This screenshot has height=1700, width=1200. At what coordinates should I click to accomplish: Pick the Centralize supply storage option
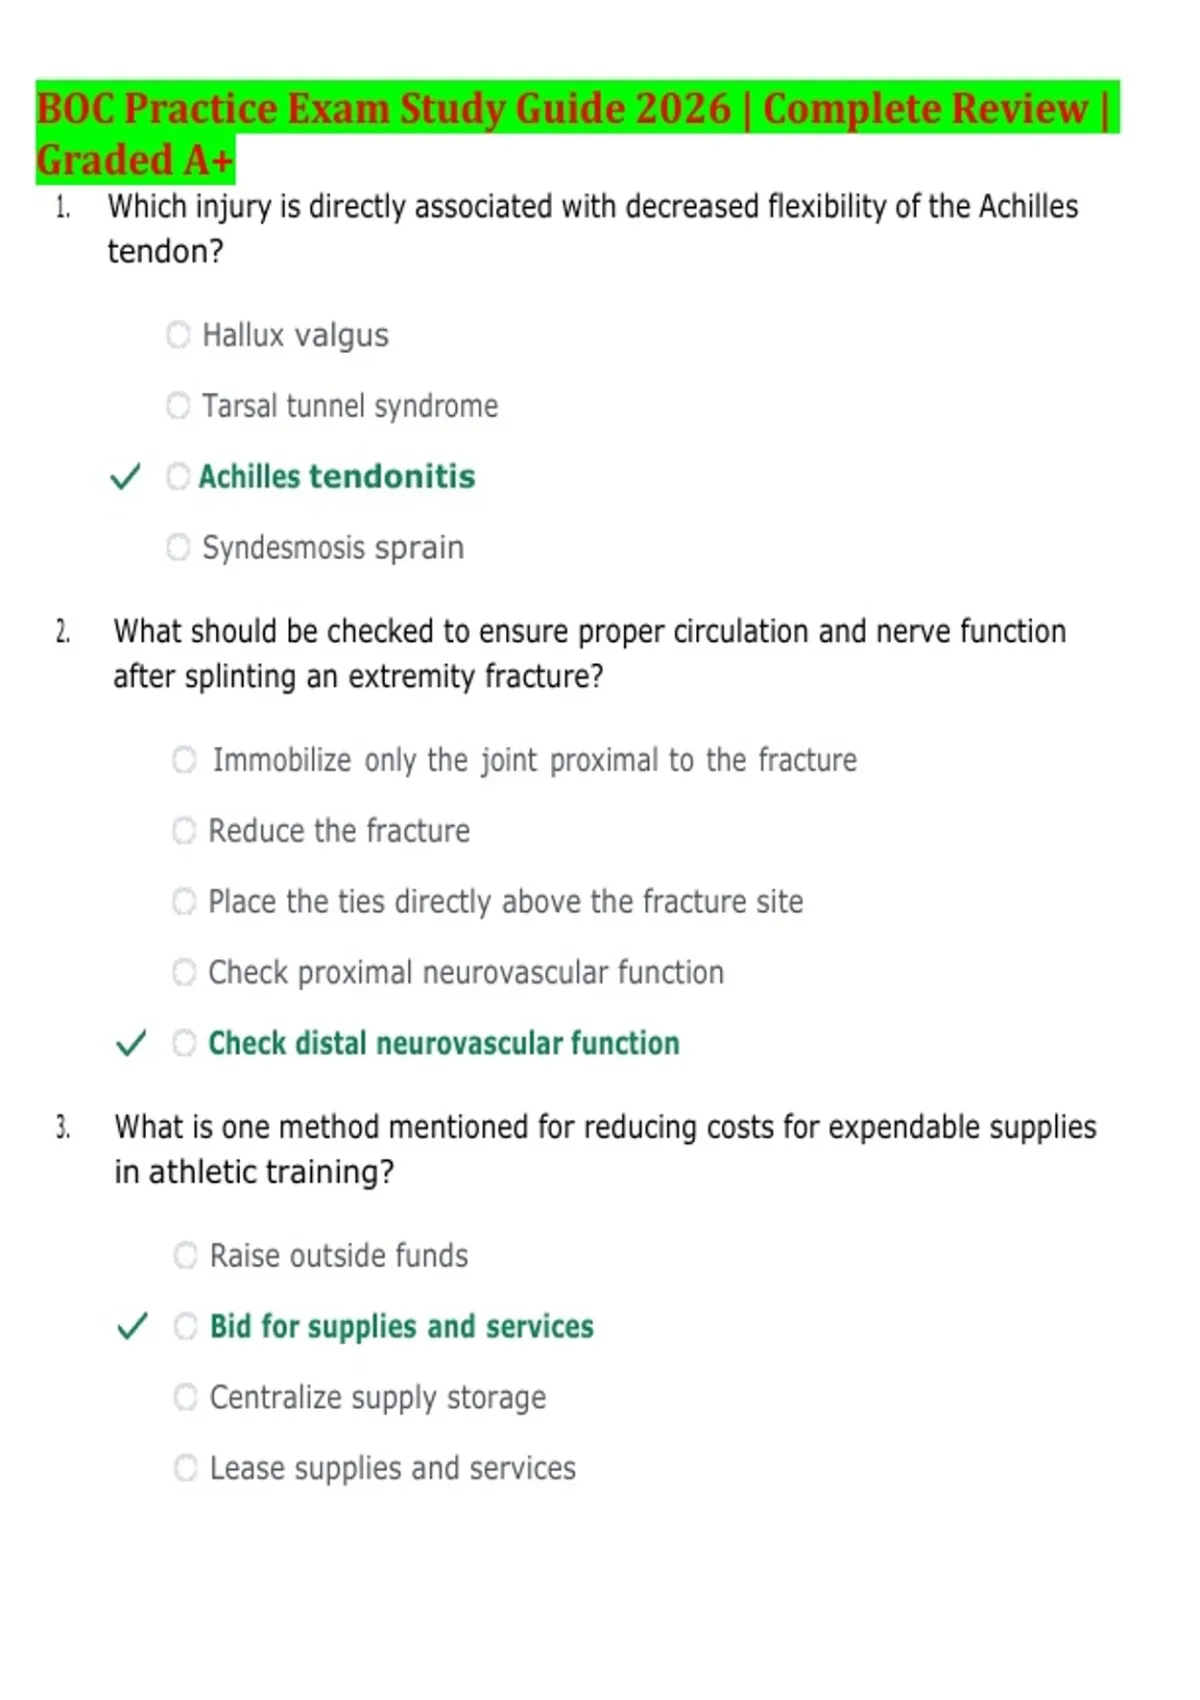point(186,1397)
